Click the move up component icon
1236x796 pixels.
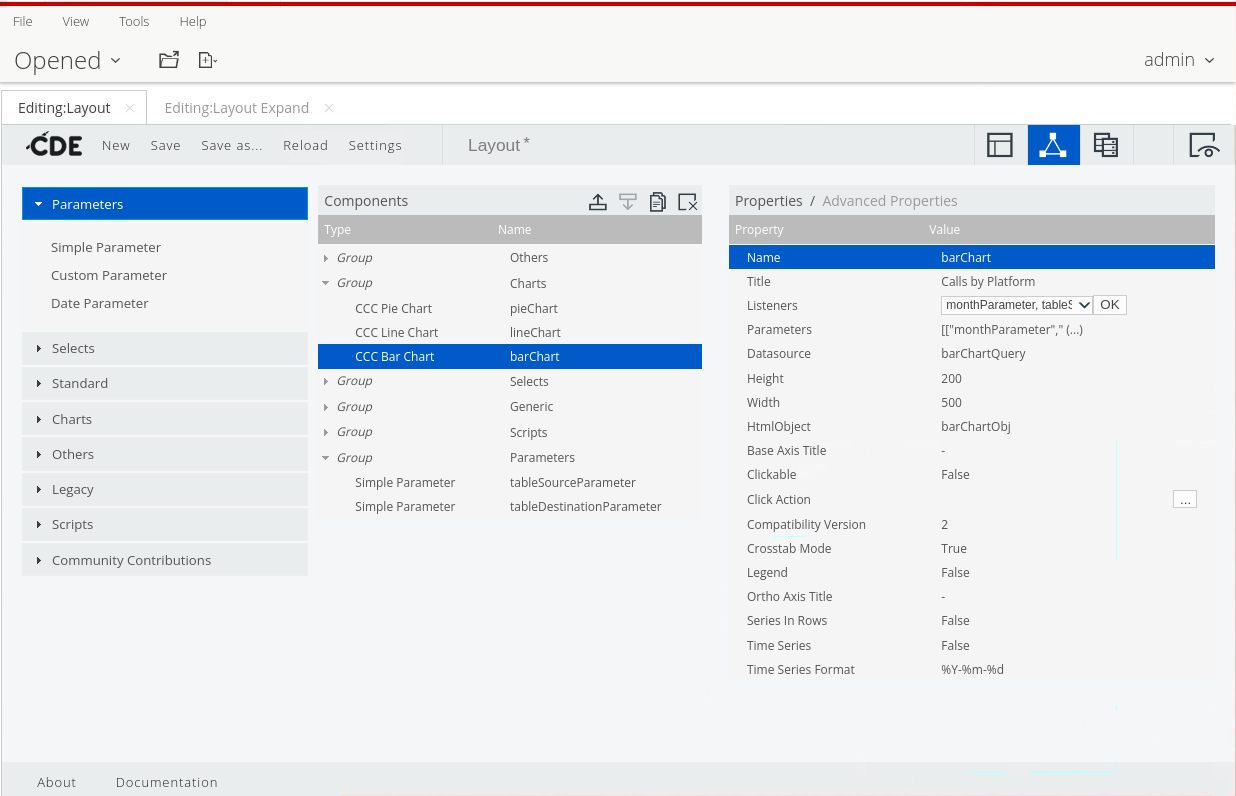(597, 202)
